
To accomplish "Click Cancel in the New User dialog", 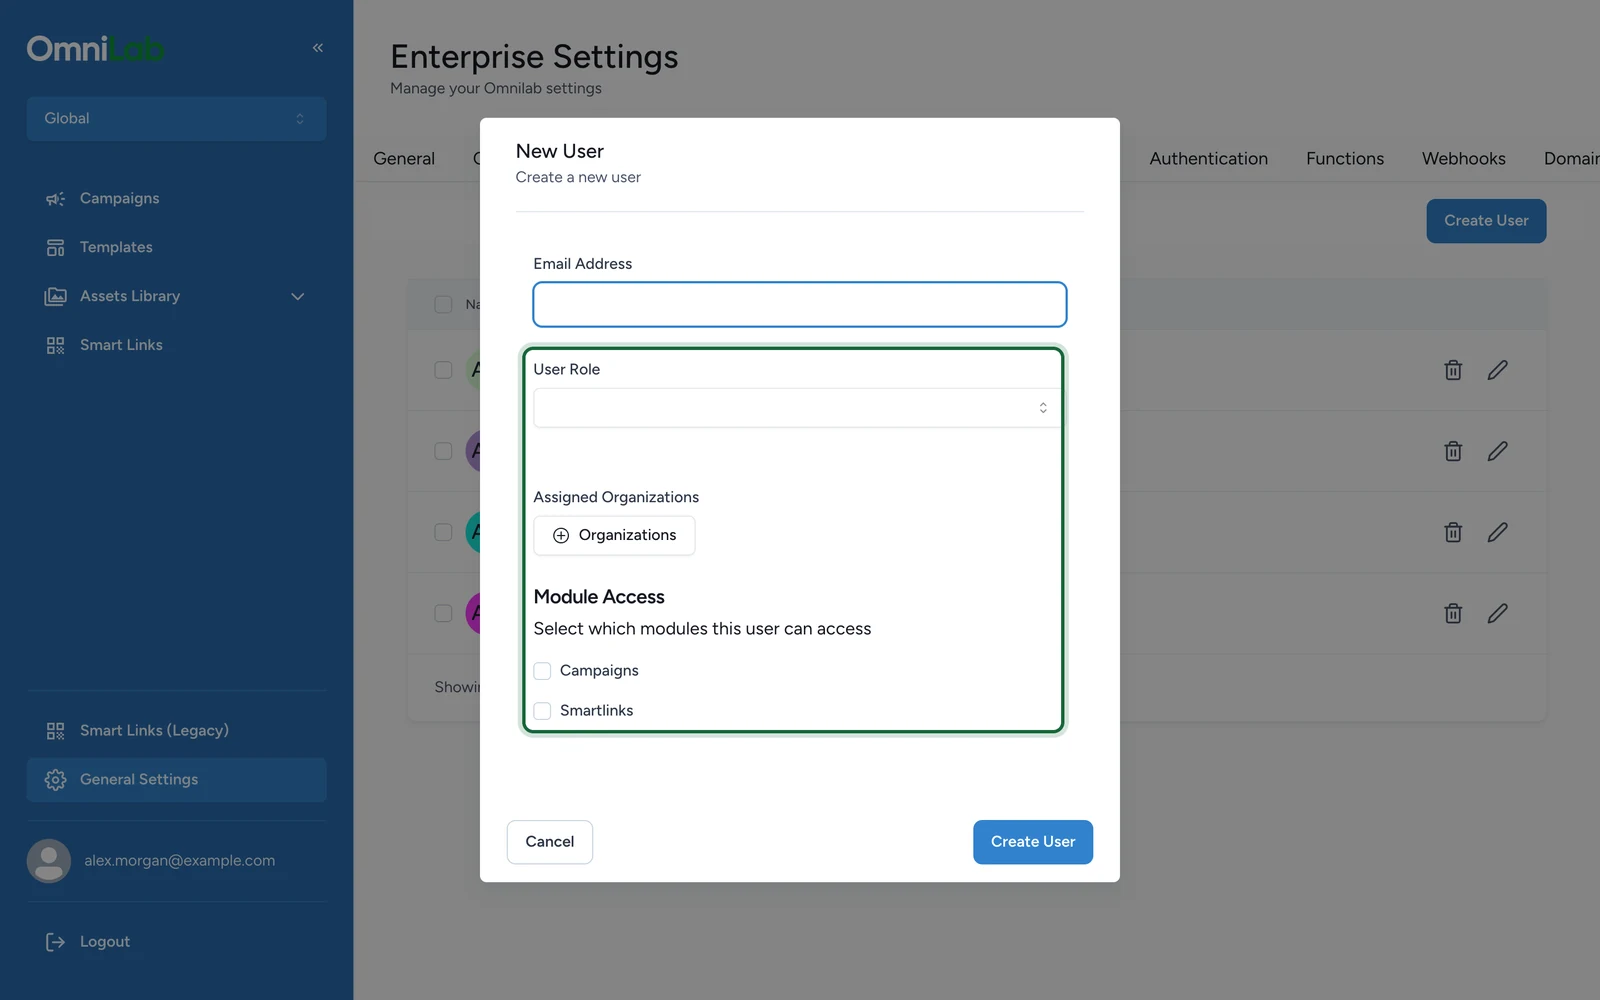I will tap(550, 842).
